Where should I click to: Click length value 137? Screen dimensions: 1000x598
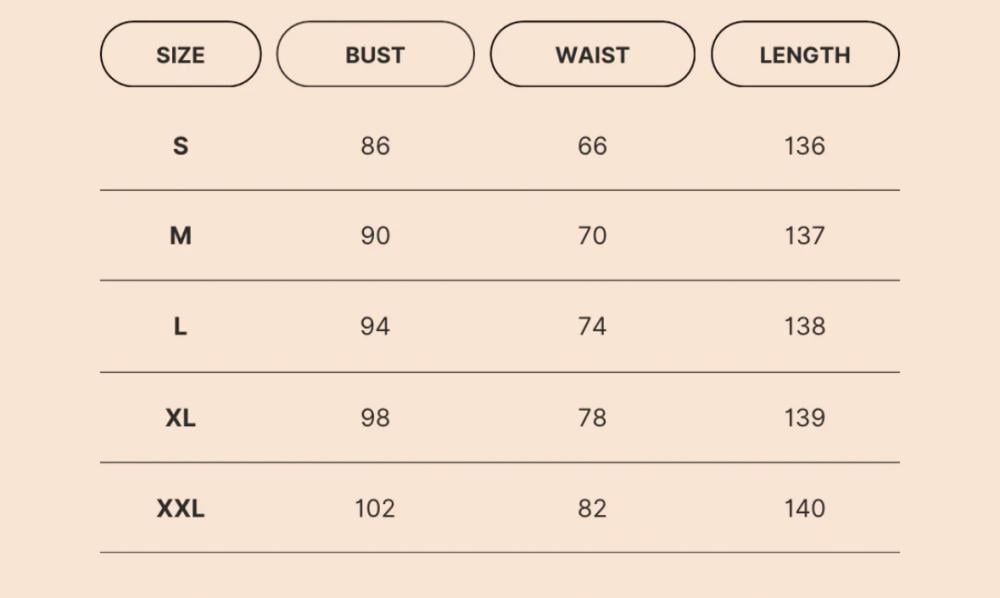click(805, 236)
